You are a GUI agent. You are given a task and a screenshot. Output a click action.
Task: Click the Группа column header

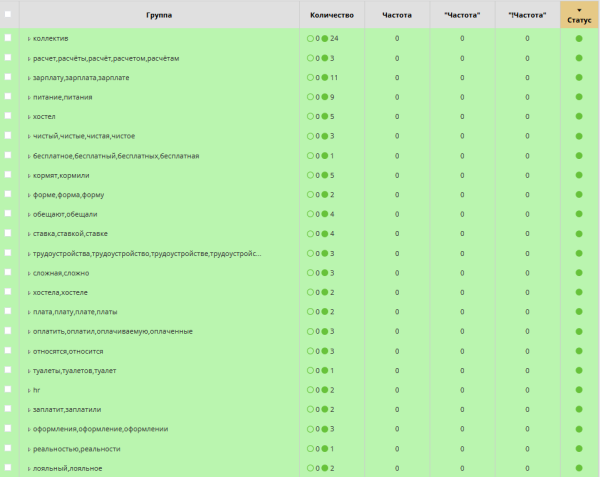(159, 15)
